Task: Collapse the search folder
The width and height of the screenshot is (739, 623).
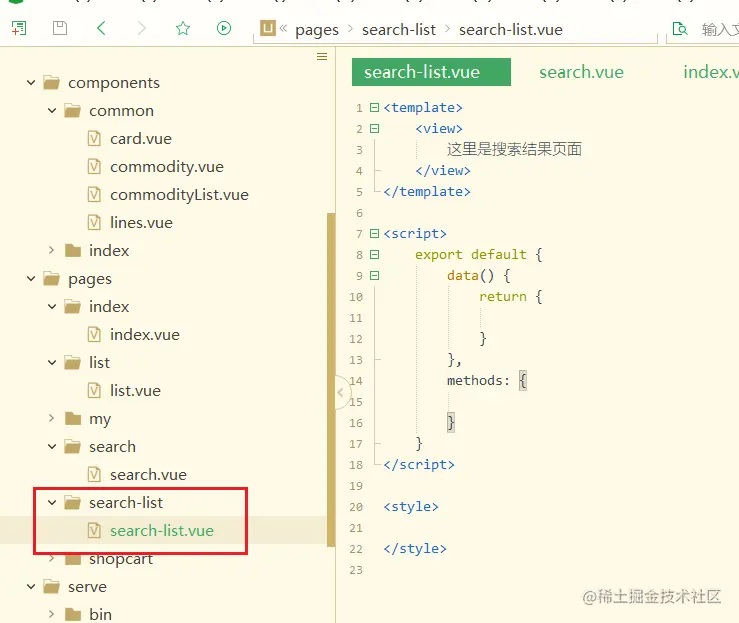Action: pos(52,447)
